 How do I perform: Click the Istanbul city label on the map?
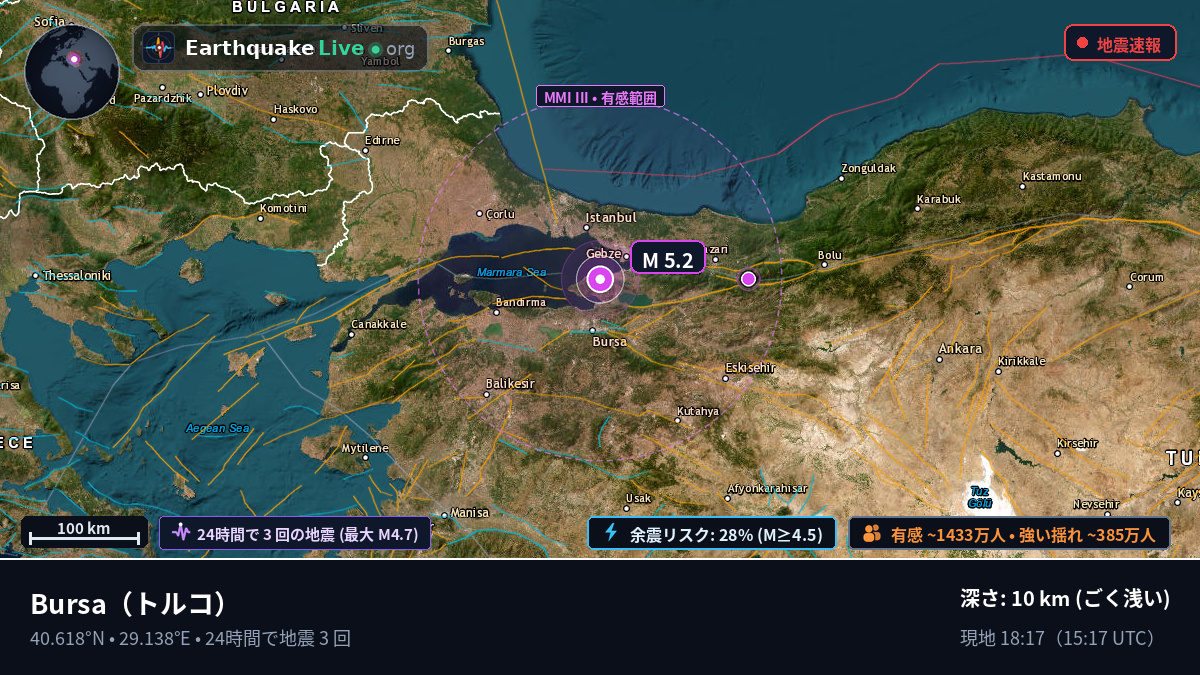click(x=610, y=217)
